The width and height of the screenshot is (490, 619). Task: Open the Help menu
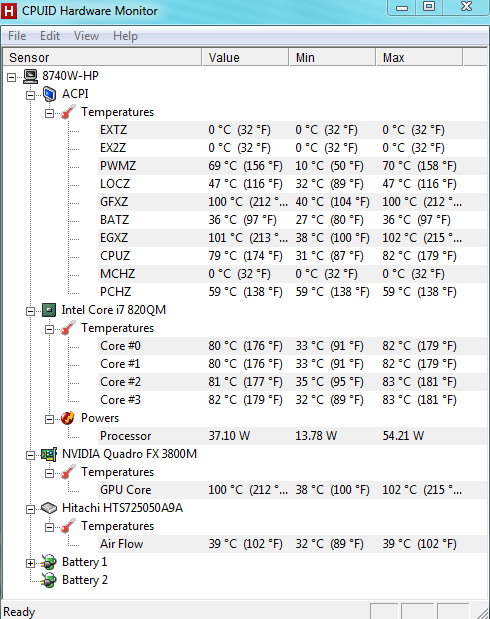pyautogui.click(x=125, y=36)
